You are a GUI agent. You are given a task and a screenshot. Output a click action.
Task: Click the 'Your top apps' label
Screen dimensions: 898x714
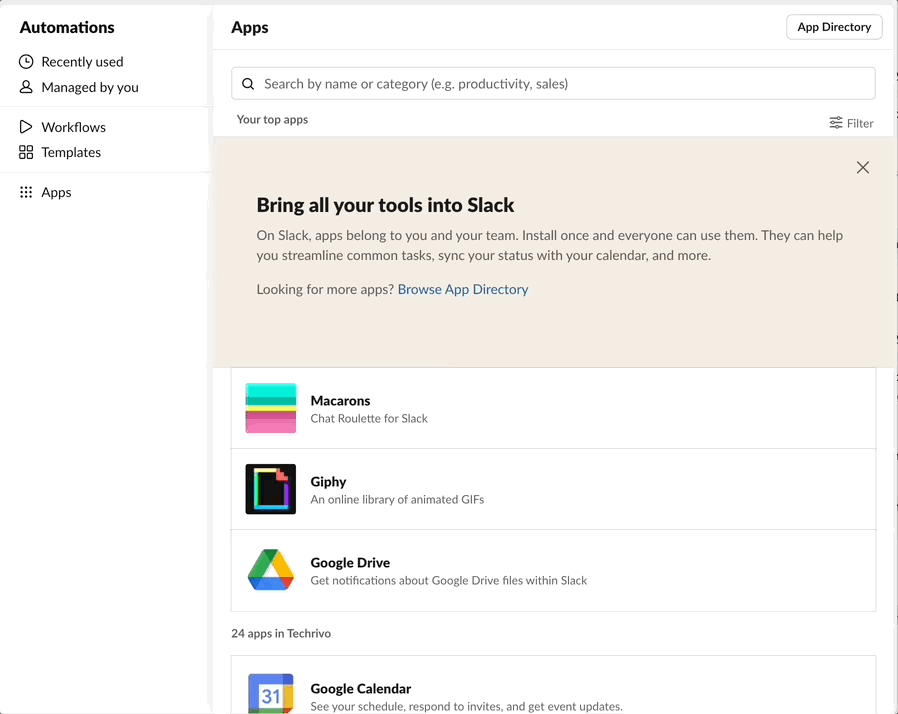[x=272, y=119]
